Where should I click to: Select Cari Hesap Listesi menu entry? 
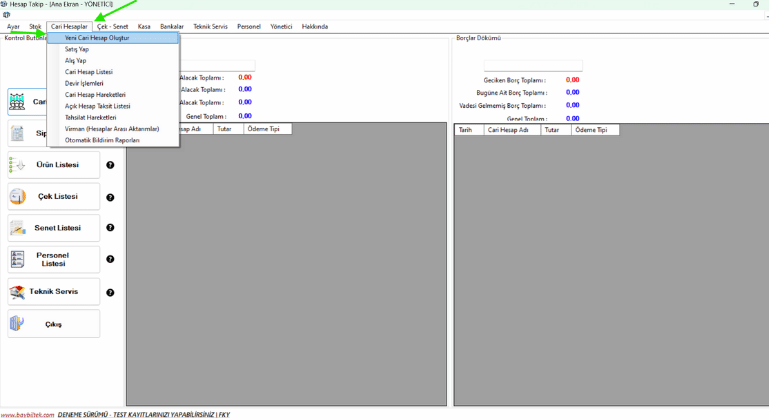(x=89, y=72)
